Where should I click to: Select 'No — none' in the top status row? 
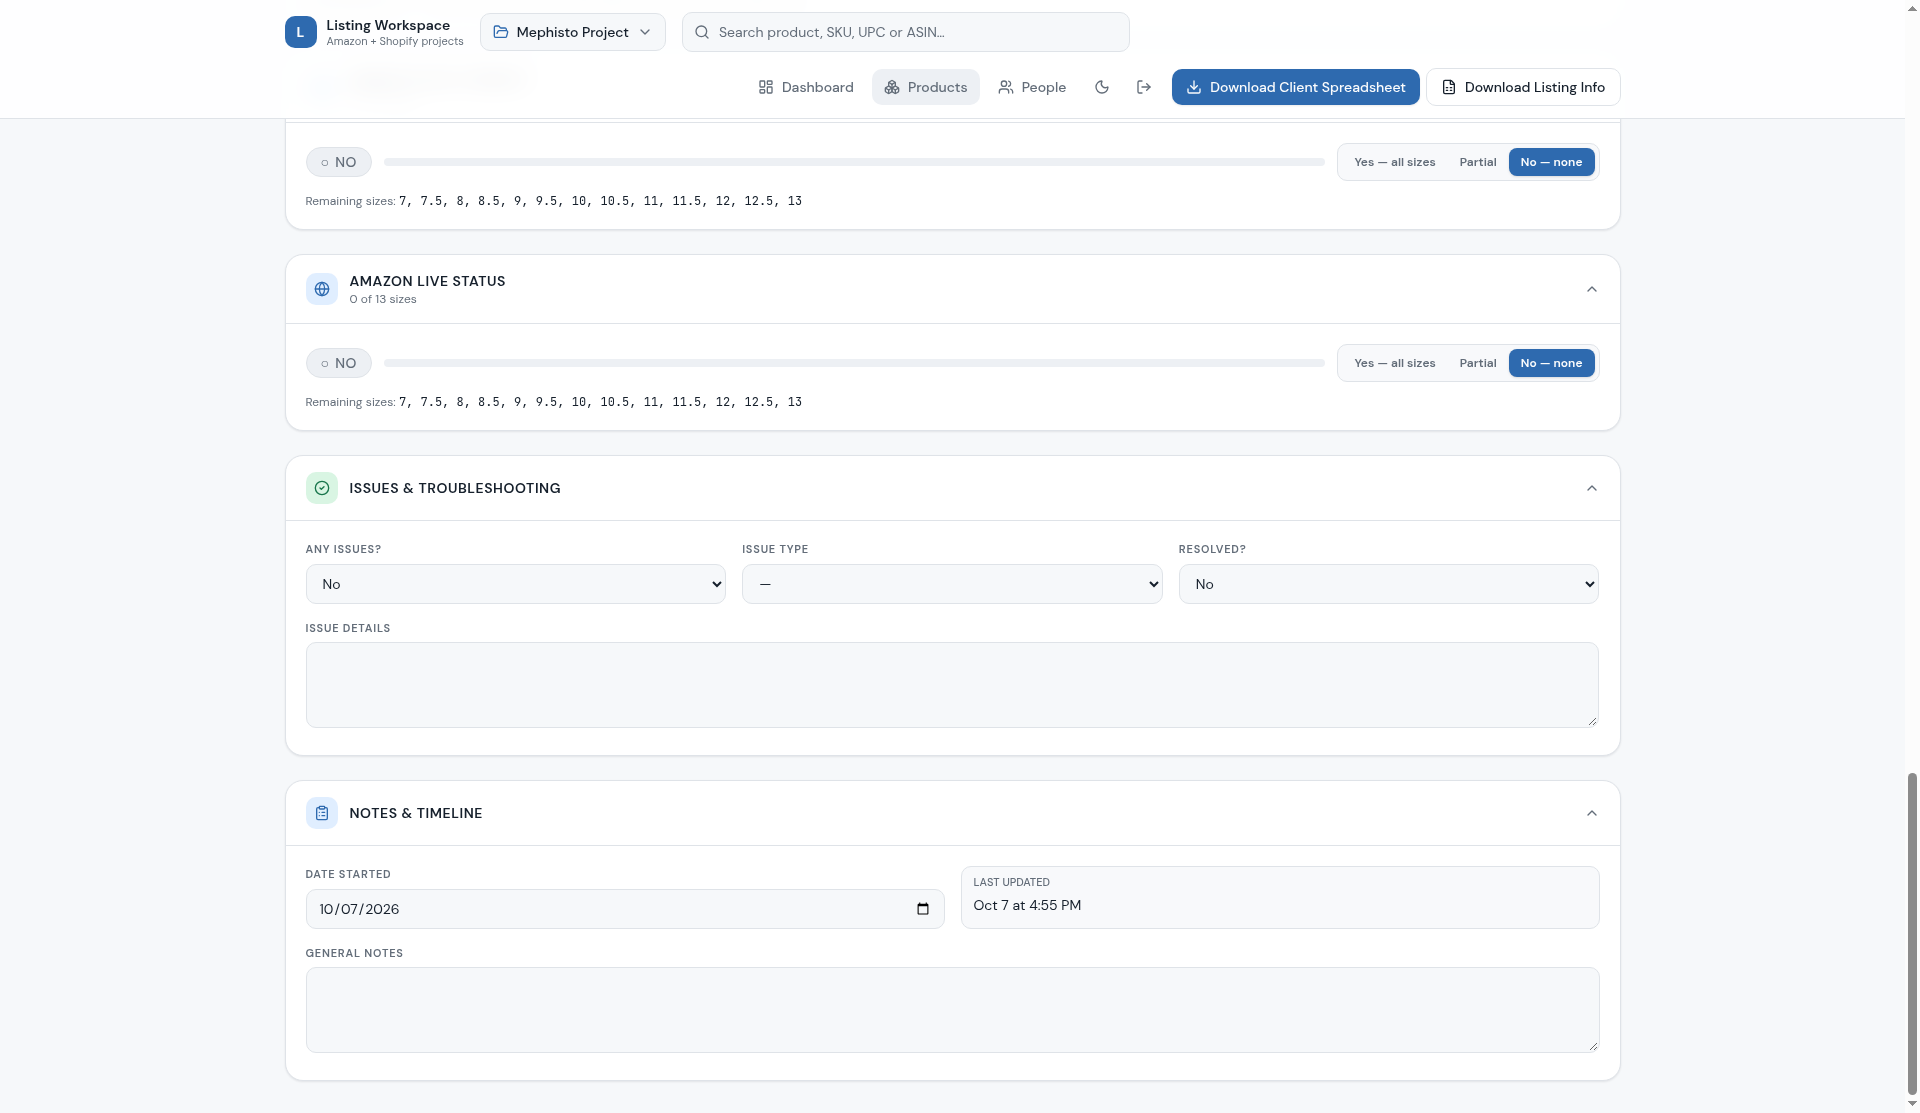coord(1551,162)
